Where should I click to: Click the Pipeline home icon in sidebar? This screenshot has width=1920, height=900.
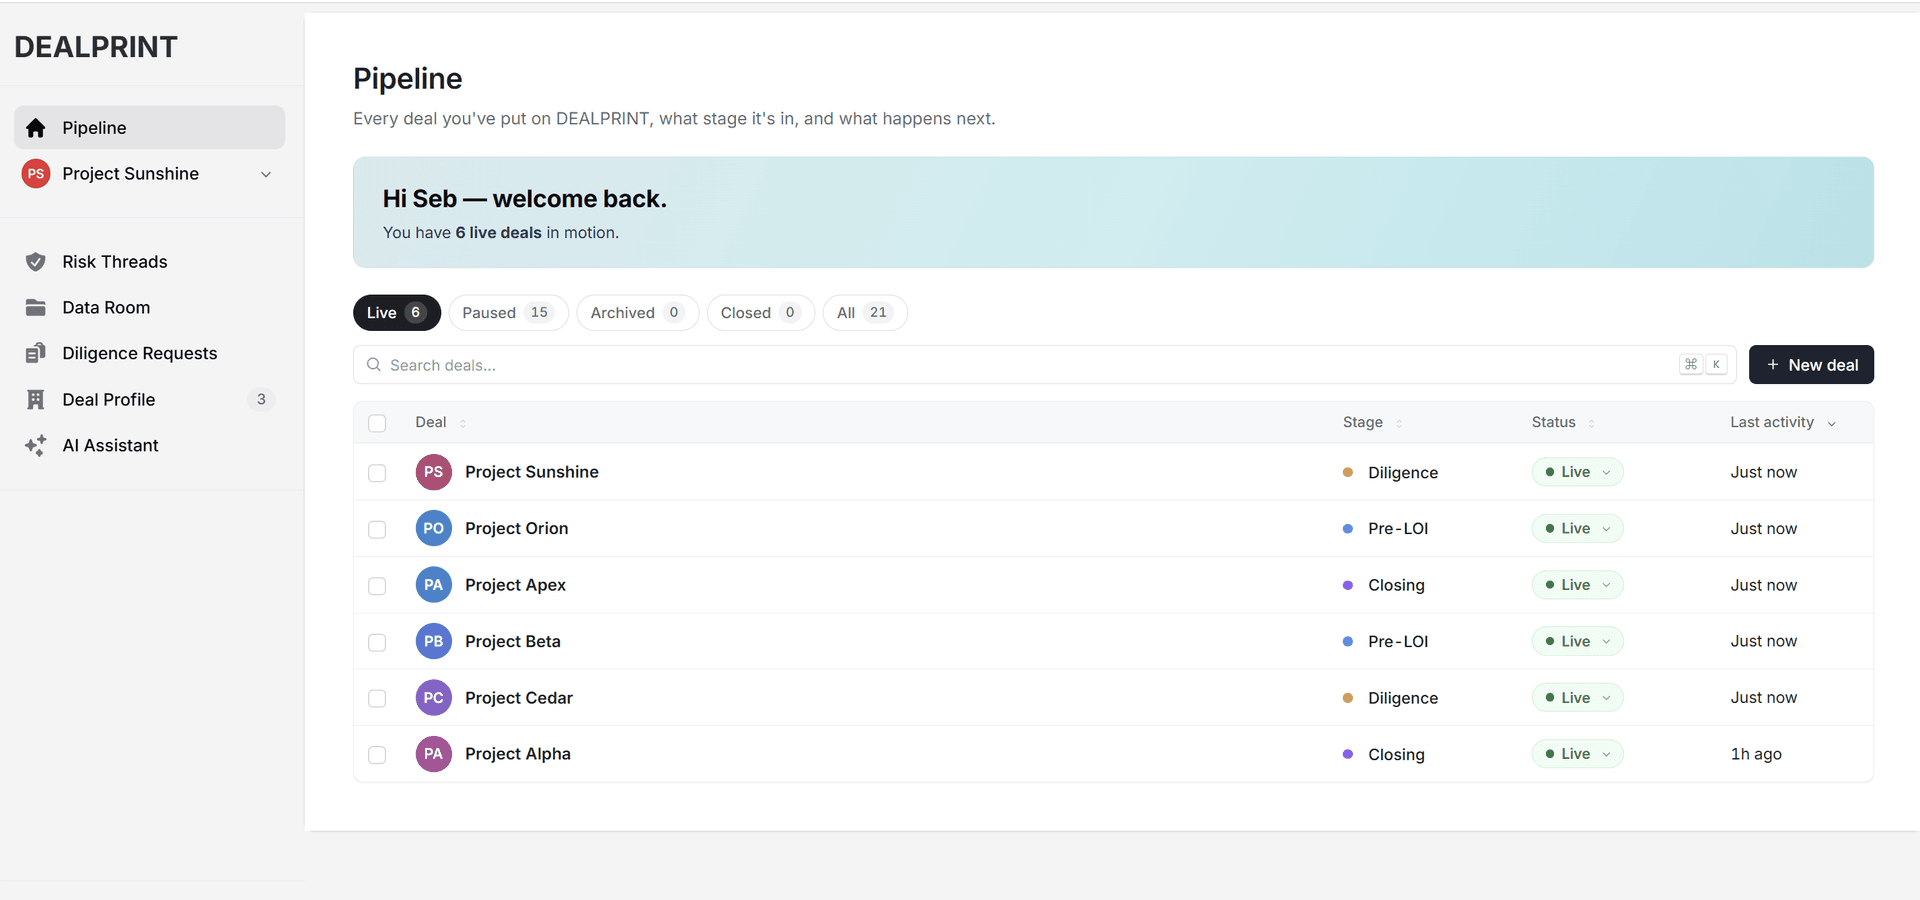tap(36, 128)
